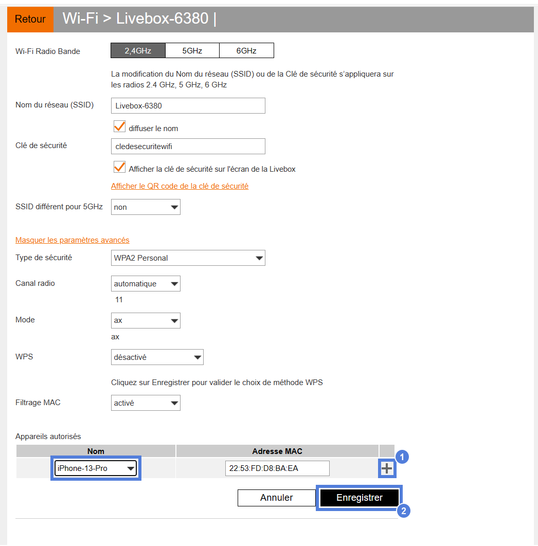Click the Appareils autorisés label
The height and width of the screenshot is (546, 538).
[x=48, y=436]
